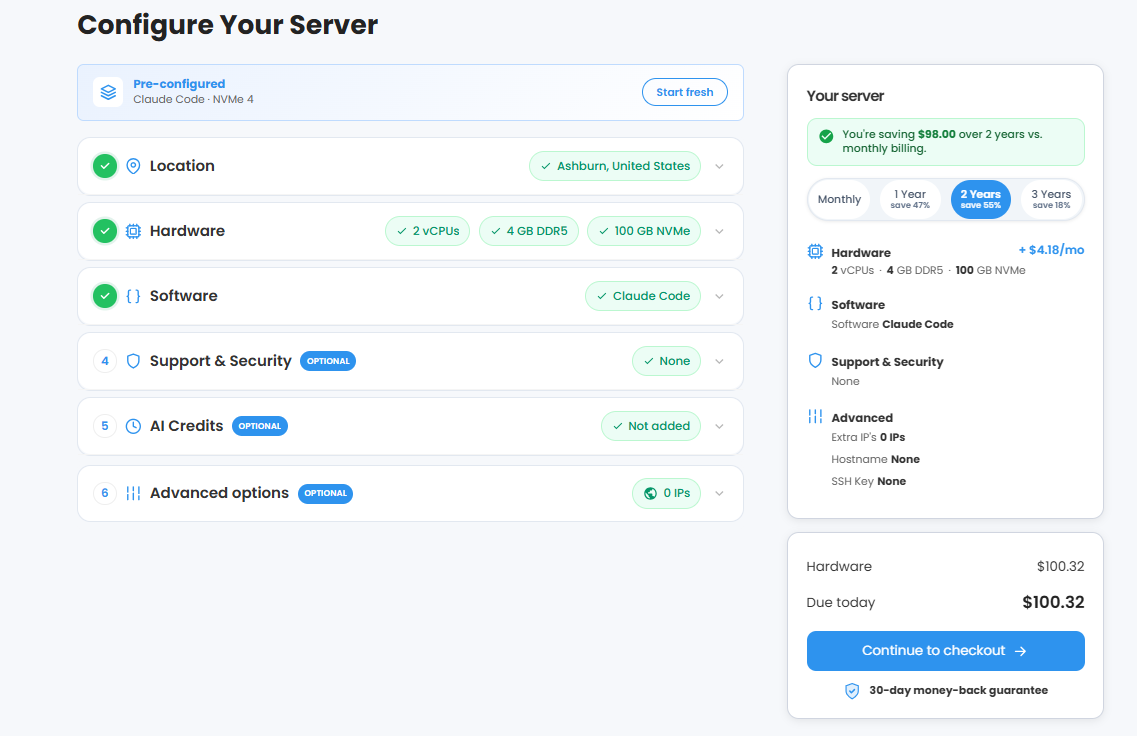The height and width of the screenshot is (736, 1137).
Task: Click the money-back guarantee shield icon
Action: pyautogui.click(x=852, y=691)
